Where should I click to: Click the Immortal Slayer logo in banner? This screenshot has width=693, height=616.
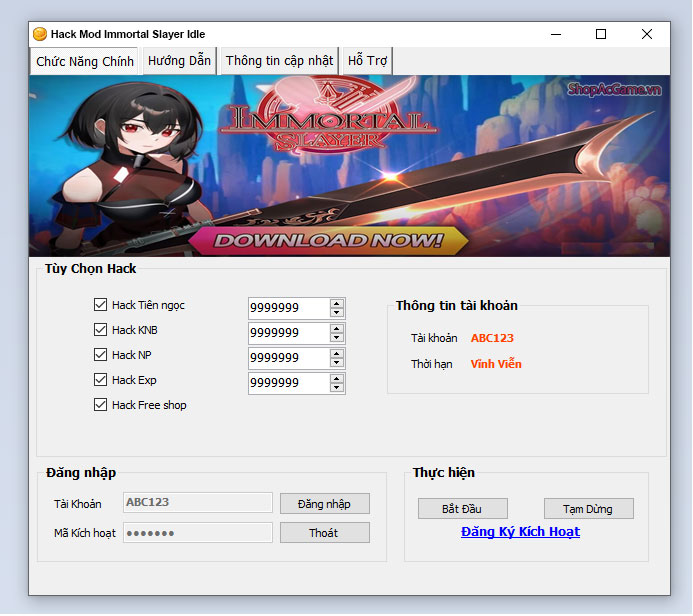[x=329, y=116]
